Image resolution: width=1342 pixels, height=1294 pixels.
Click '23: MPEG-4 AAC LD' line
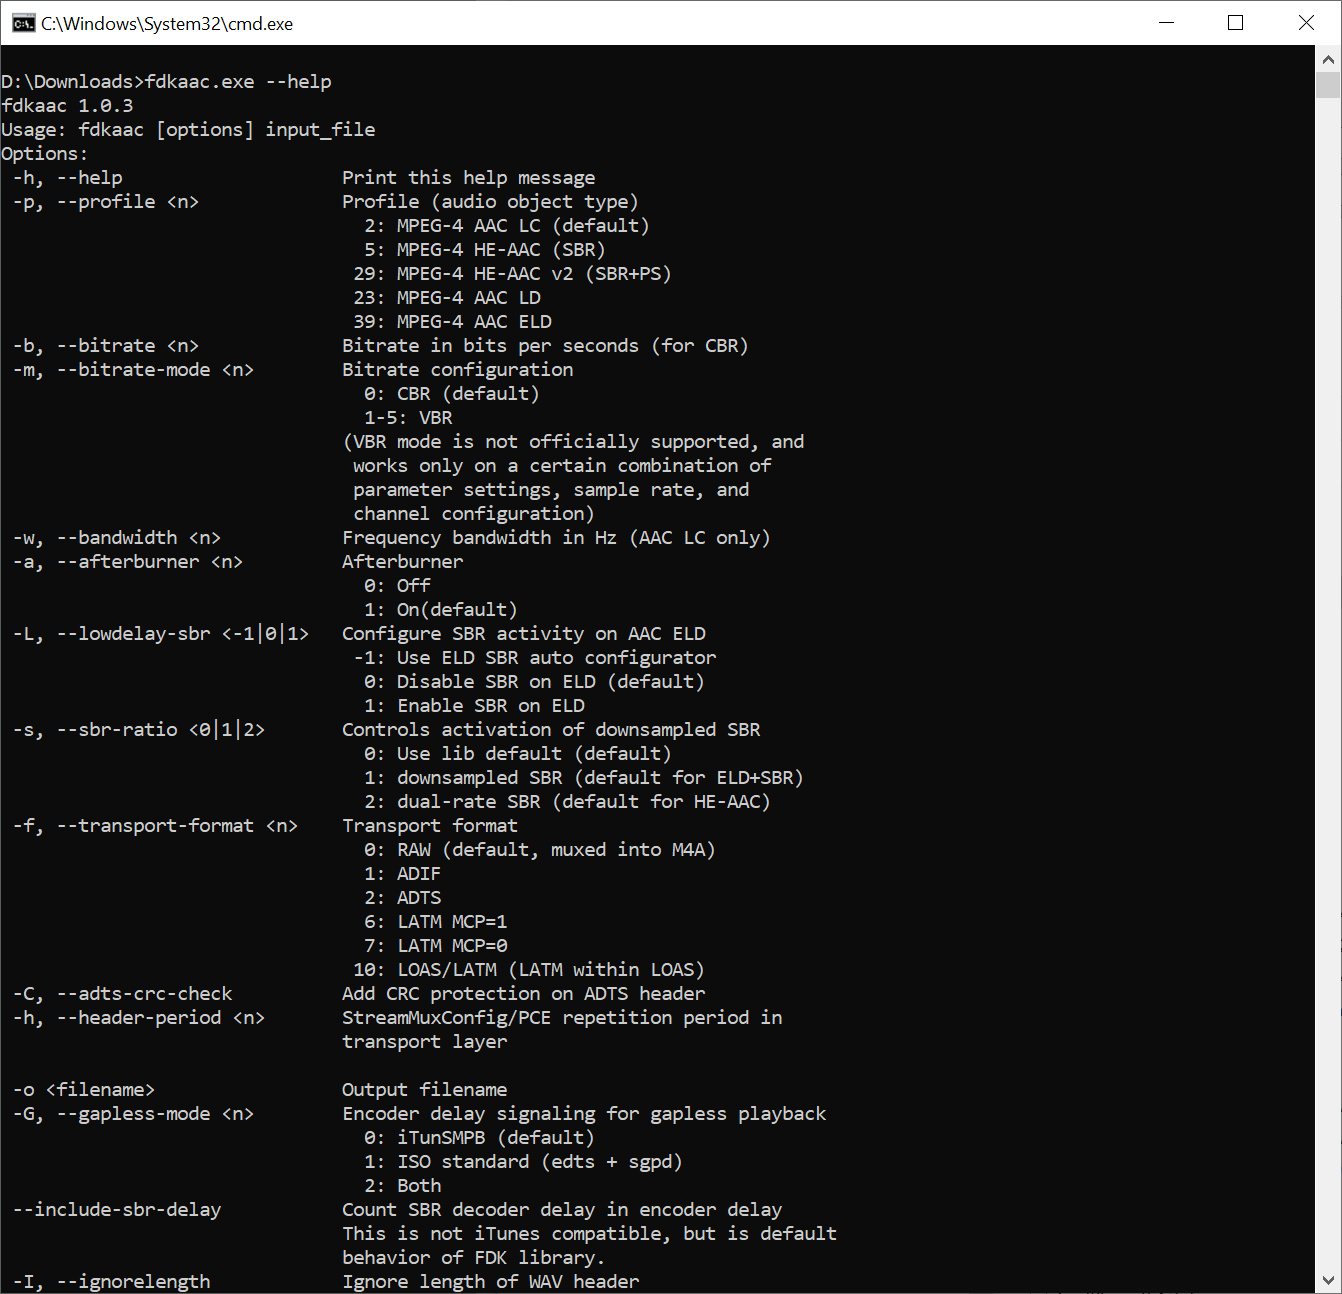tap(447, 298)
